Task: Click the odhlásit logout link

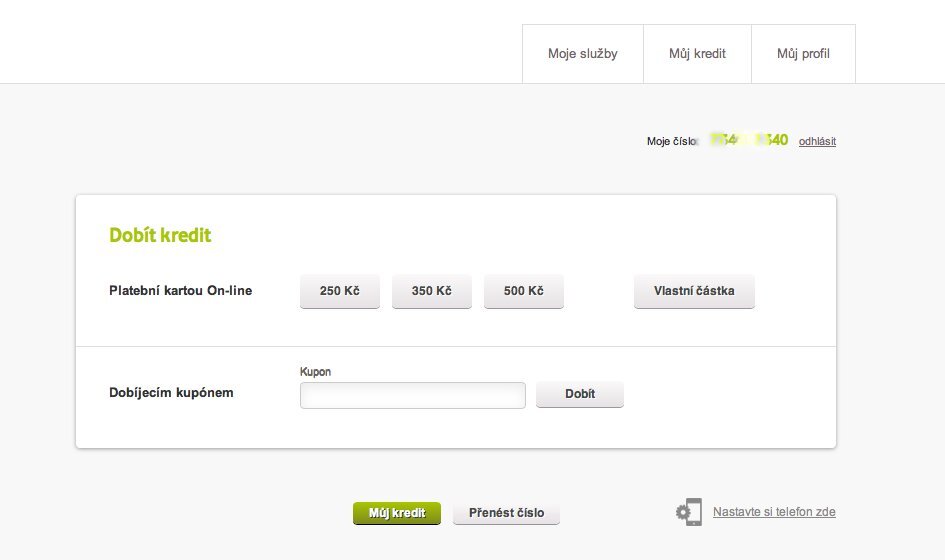Action: [x=817, y=141]
